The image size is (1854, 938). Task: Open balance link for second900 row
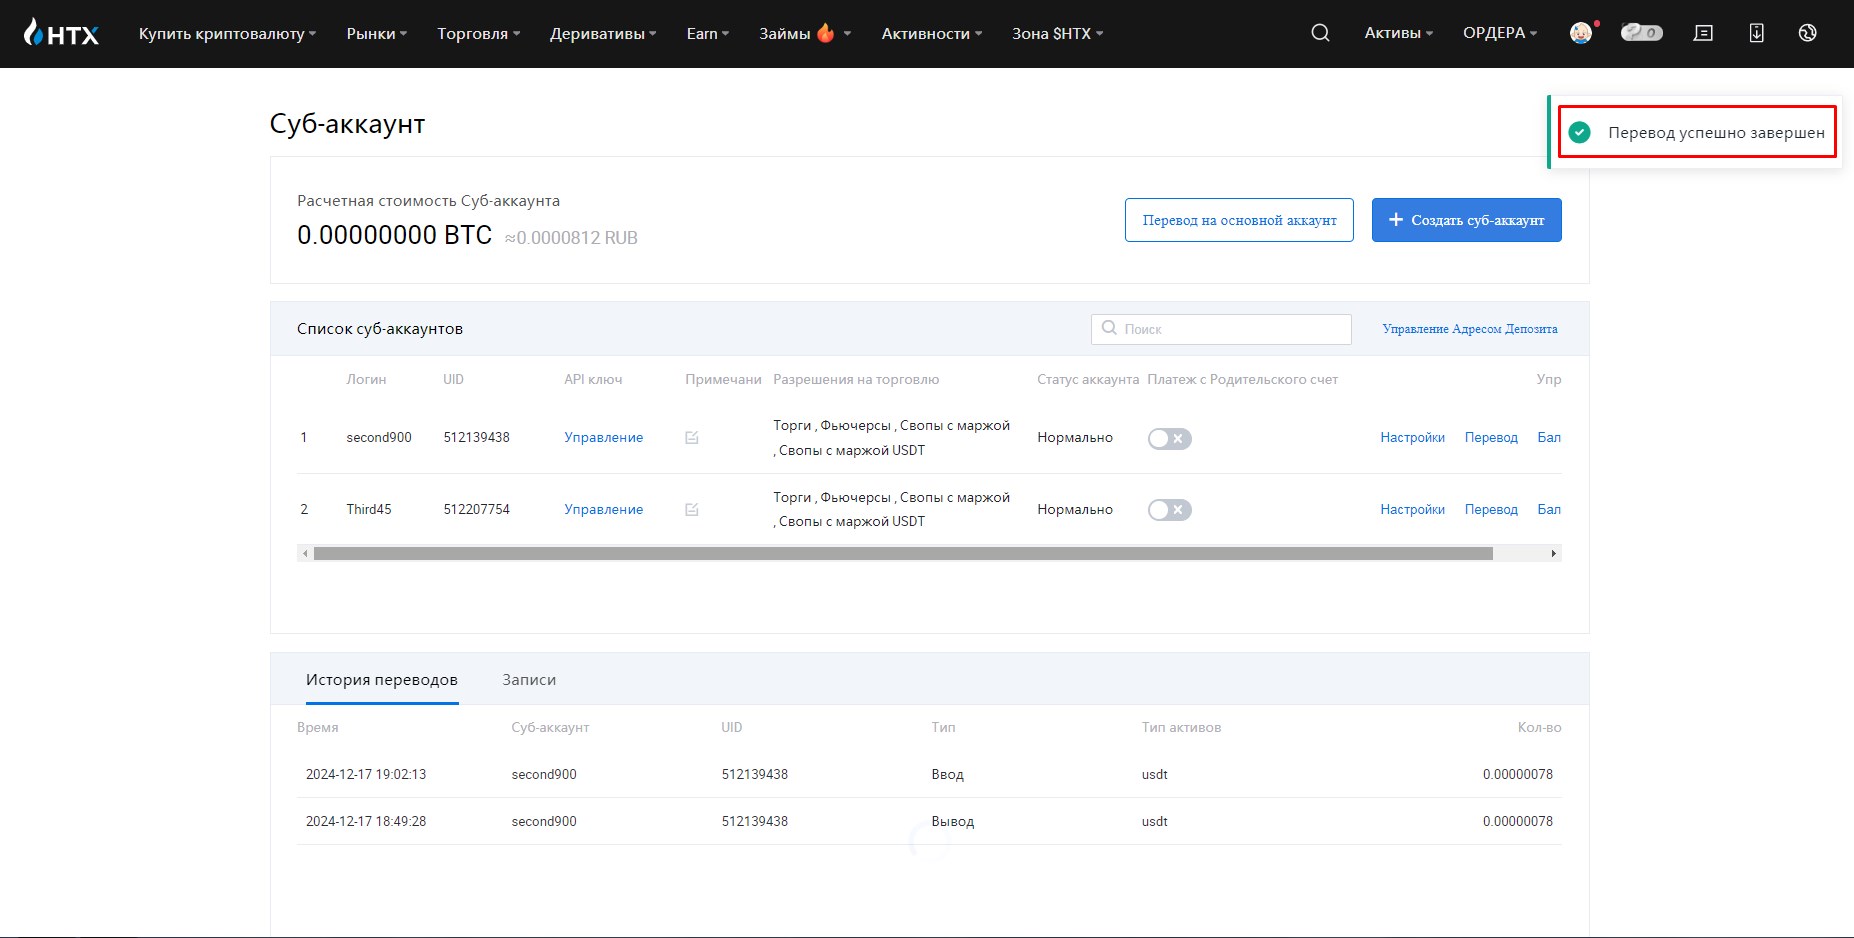(x=1549, y=437)
